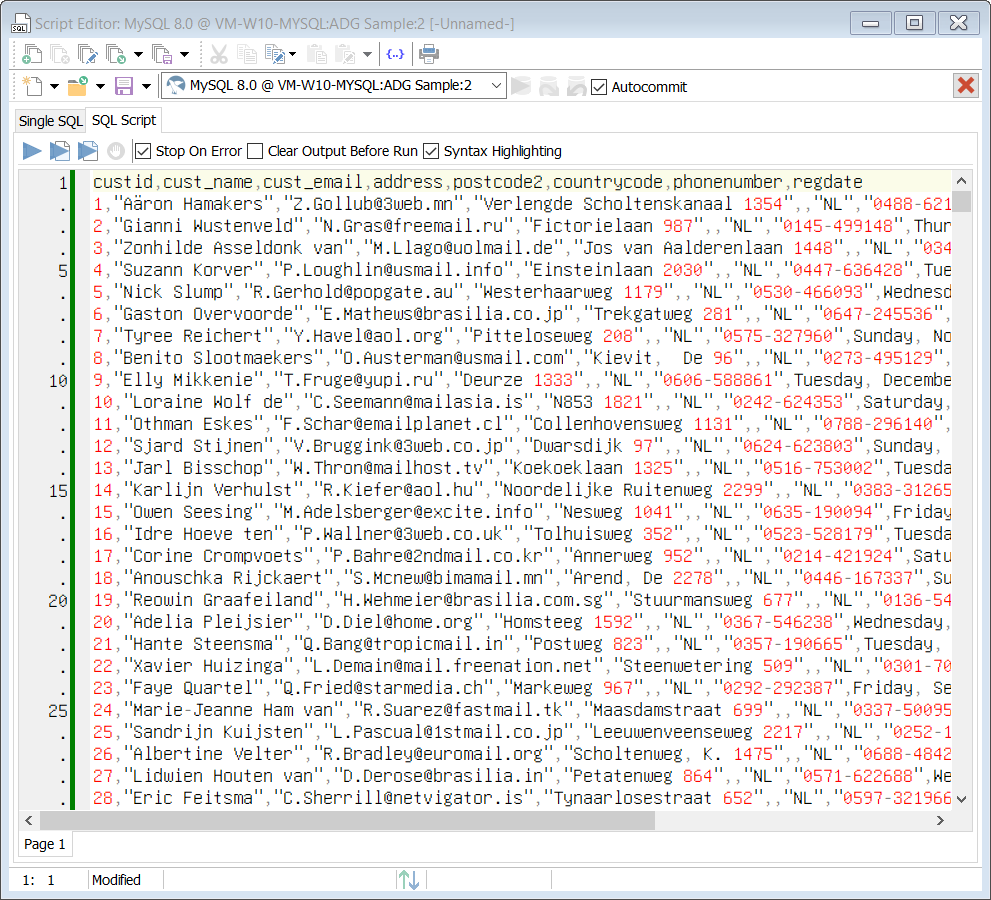This screenshot has width=991, height=900.
Task: Switch to the Single SQL tab
Action: 50,121
